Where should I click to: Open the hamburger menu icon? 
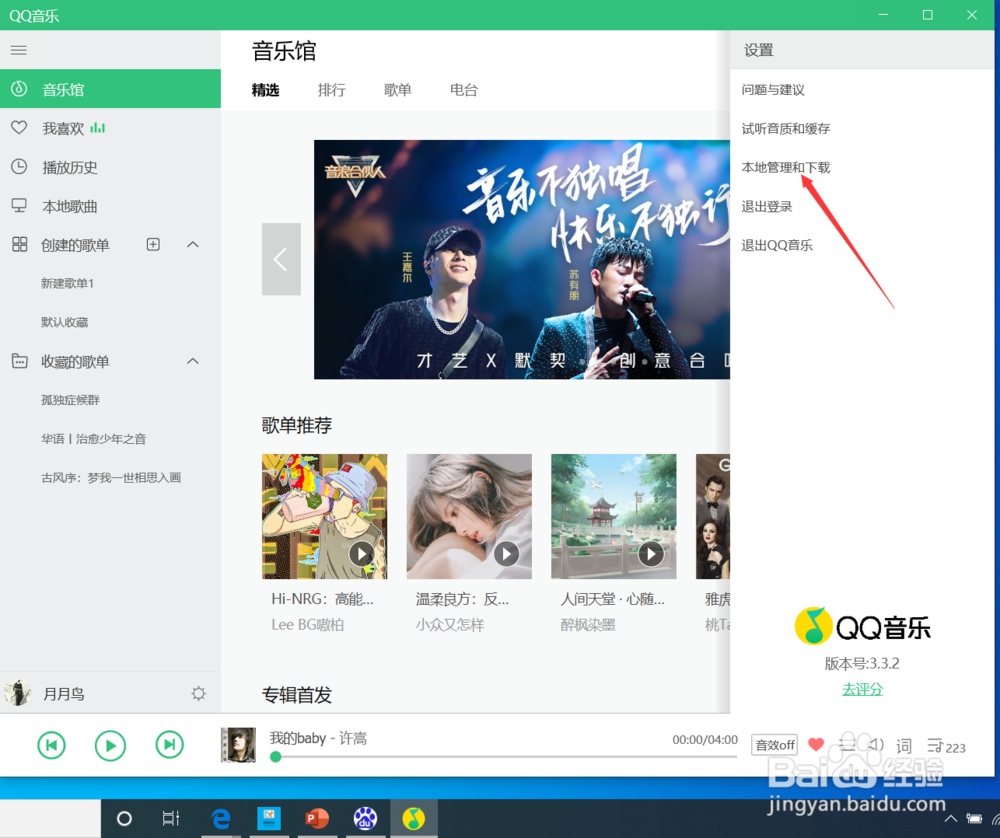pyautogui.click(x=18, y=50)
